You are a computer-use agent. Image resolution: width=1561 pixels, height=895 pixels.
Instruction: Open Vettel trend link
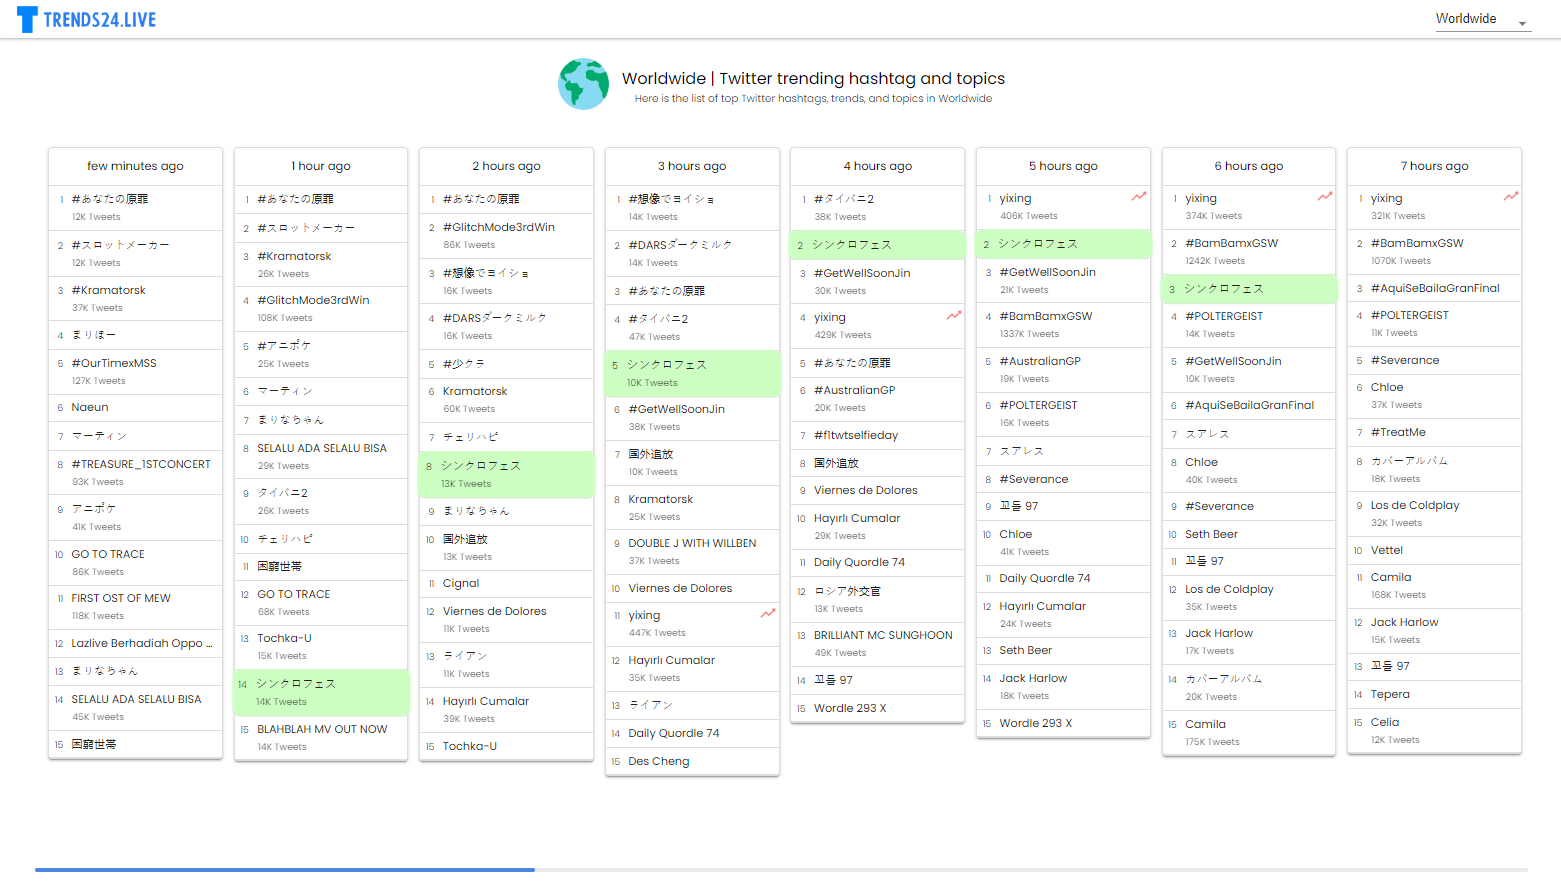(x=1387, y=550)
